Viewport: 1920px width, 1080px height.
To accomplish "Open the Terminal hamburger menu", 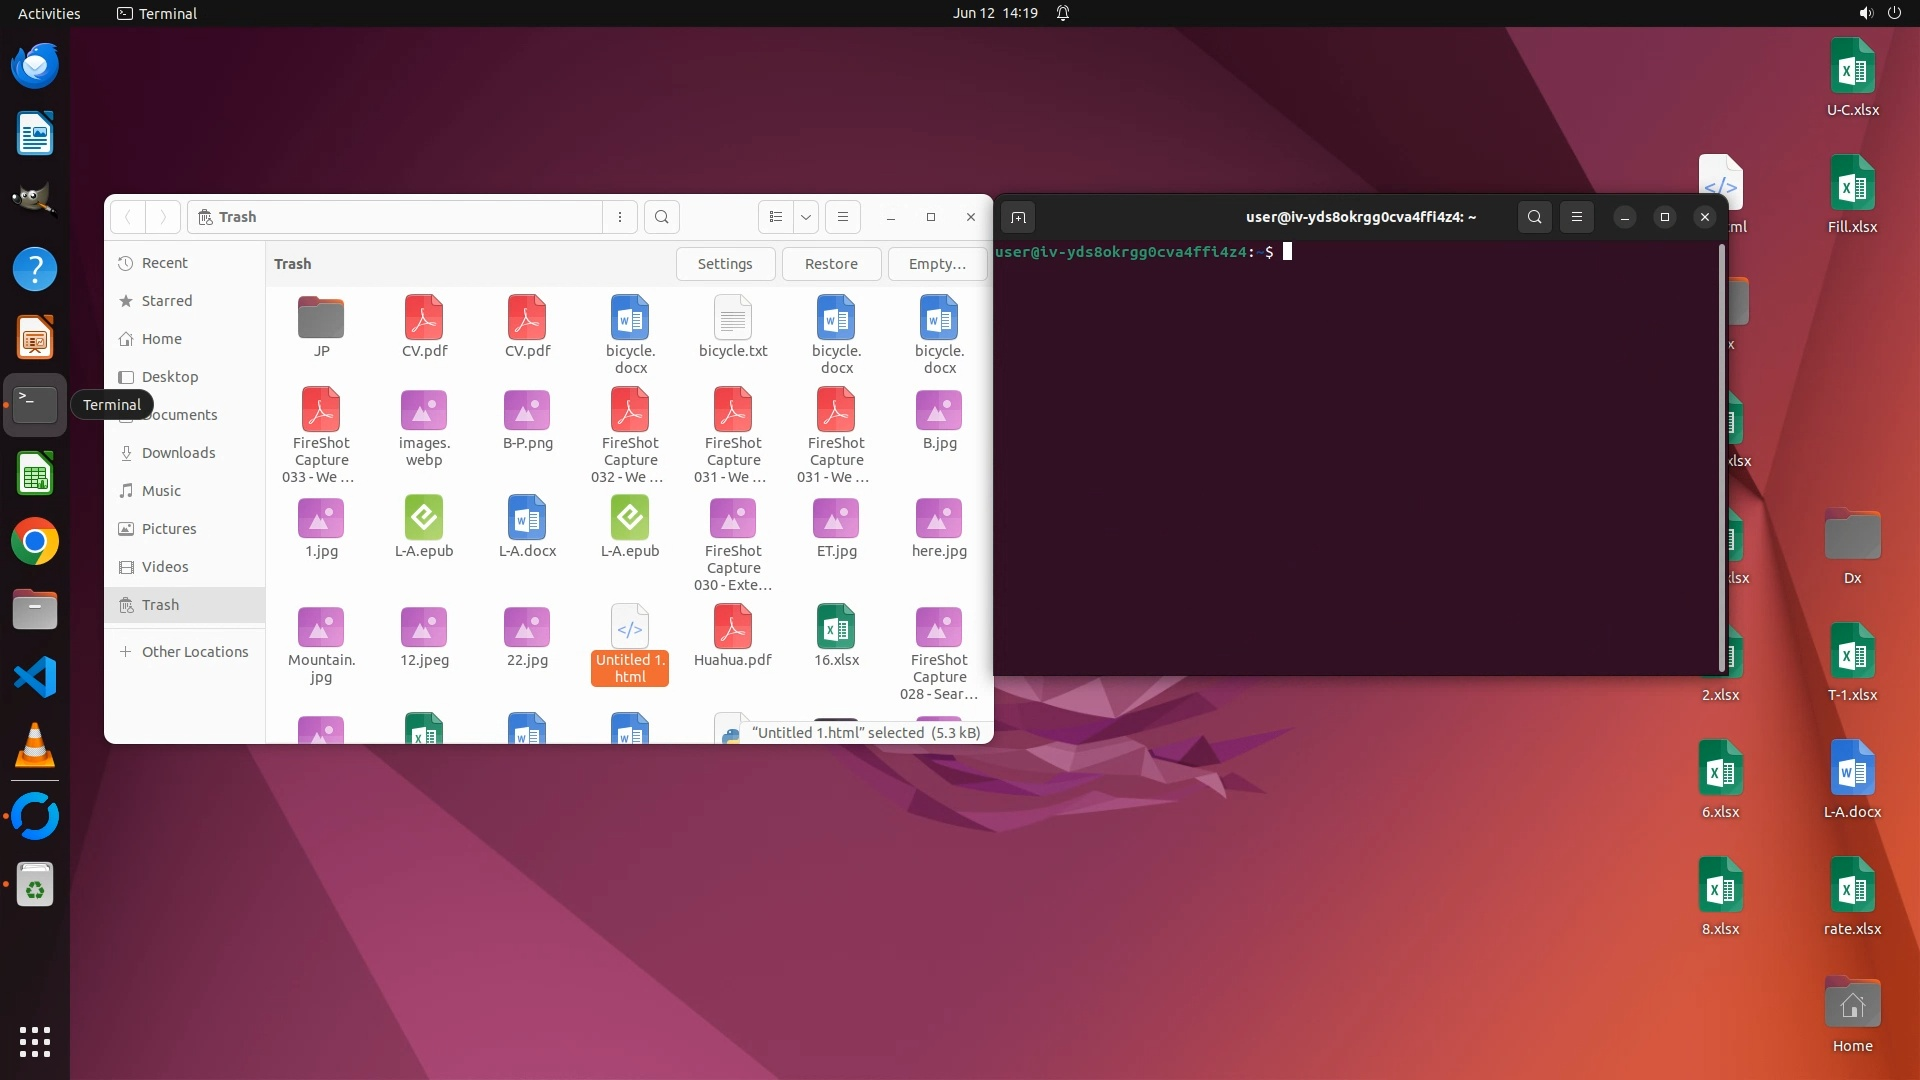I will click(x=1577, y=217).
